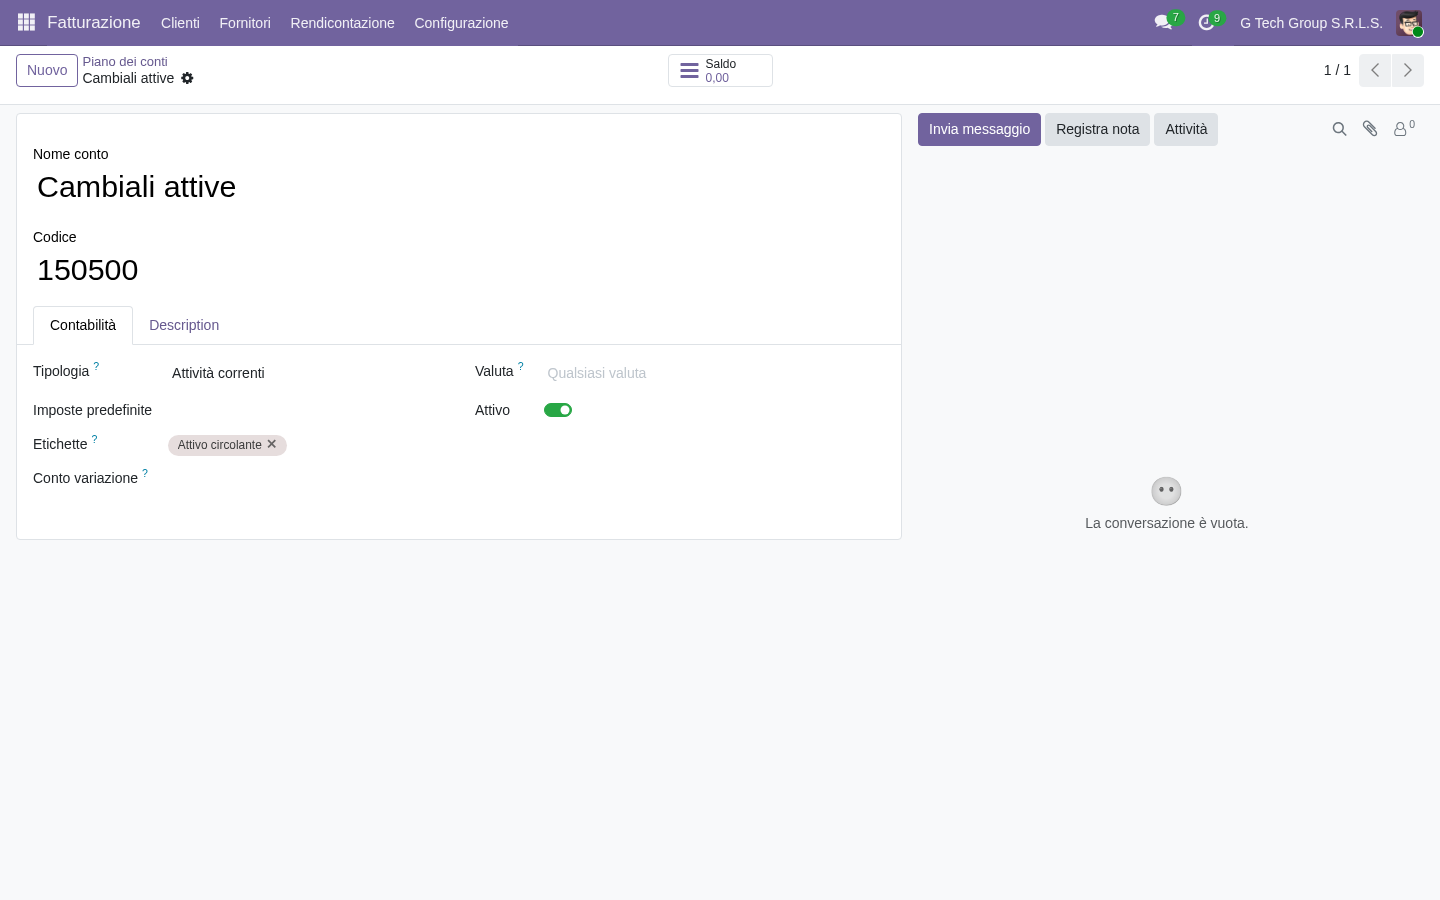Go to the next record arrow

[1407, 70]
